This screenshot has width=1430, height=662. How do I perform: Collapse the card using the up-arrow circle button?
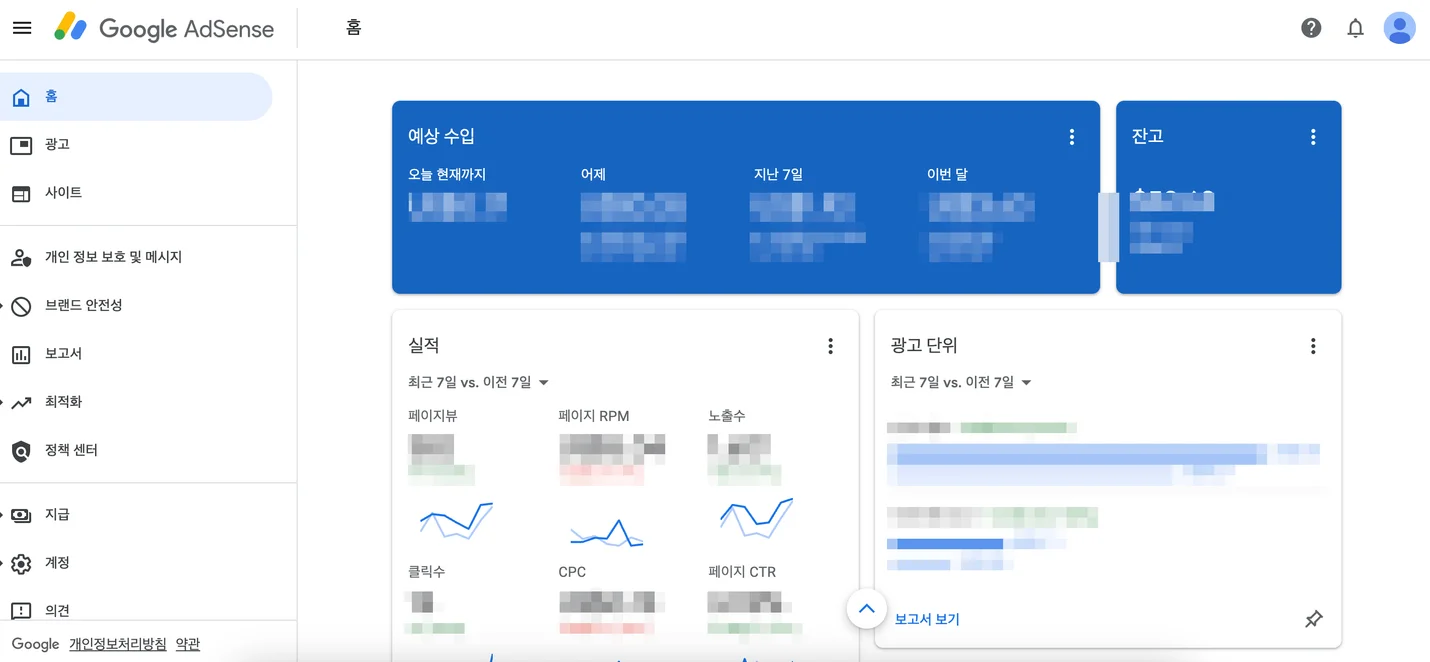tap(866, 608)
